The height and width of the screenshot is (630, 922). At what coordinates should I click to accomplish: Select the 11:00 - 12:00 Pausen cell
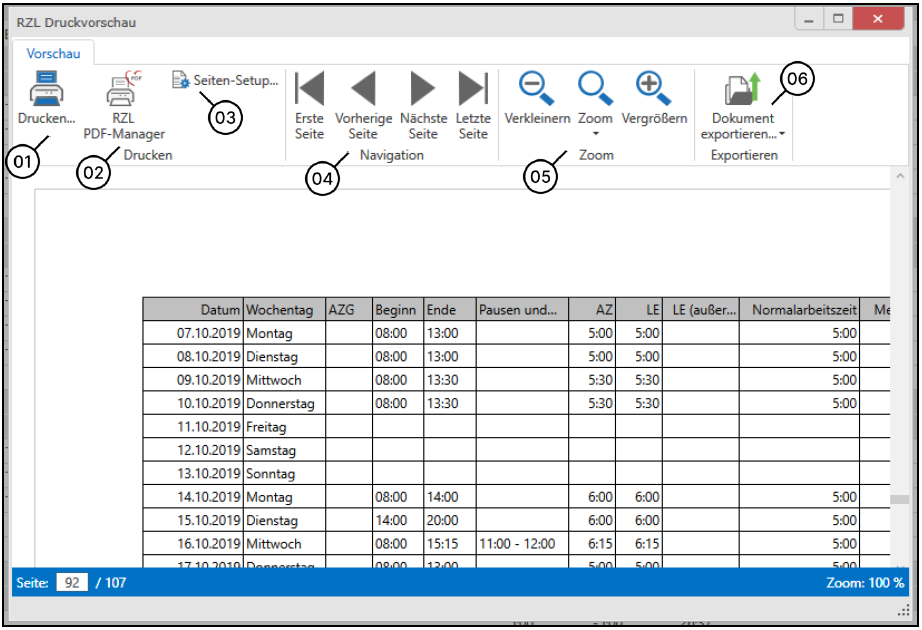tap(516, 544)
